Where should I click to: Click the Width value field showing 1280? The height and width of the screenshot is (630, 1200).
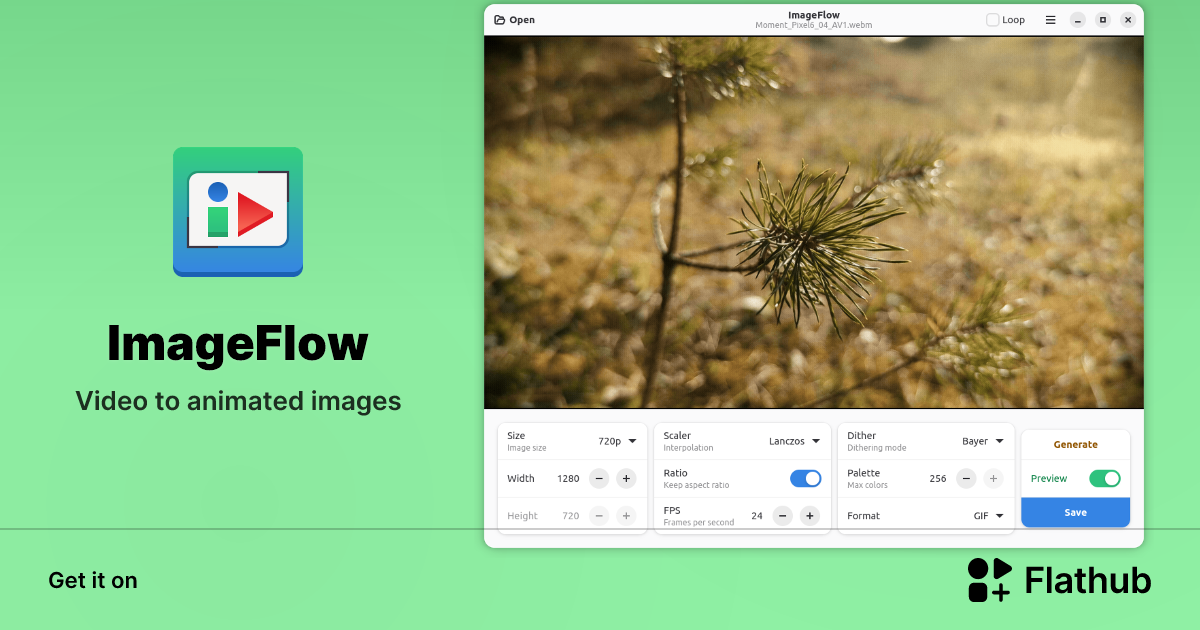point(568,478)
